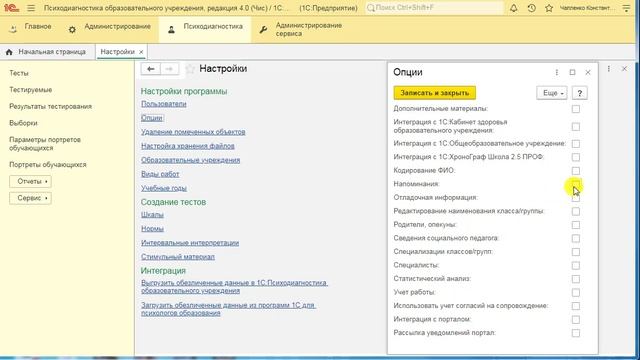This screenshot has width=640, height=360.
Task: Enable Дополнительные материалы checkbox
Action: [x=576, y=109]
